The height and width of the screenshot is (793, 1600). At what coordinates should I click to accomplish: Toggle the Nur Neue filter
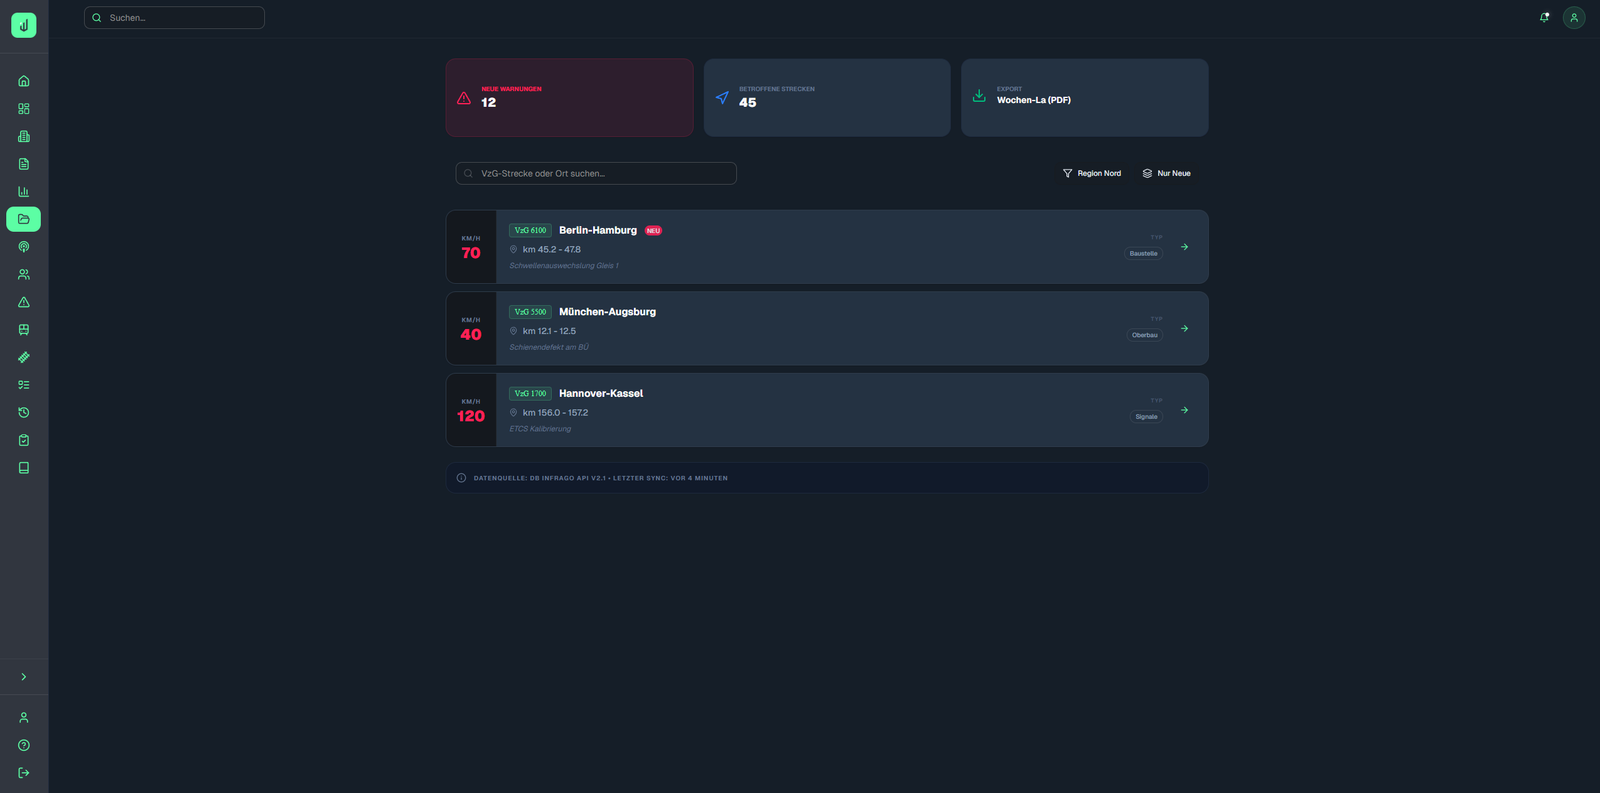[x=1166, y=173]
